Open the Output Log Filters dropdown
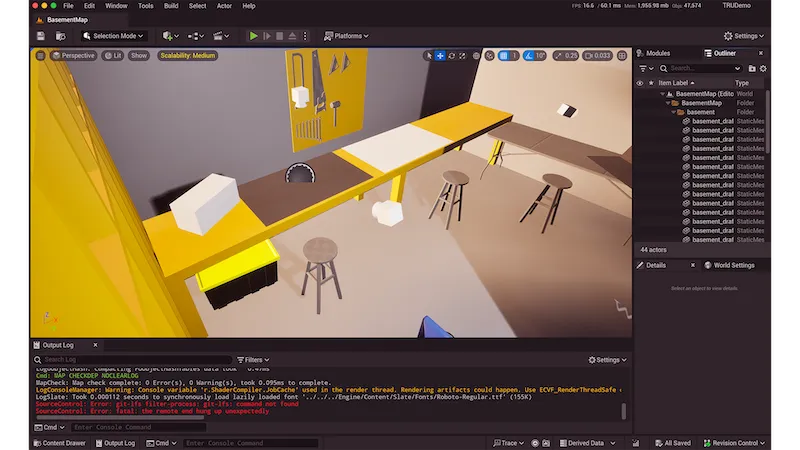The image size is (800, 450). coord(253,360)
